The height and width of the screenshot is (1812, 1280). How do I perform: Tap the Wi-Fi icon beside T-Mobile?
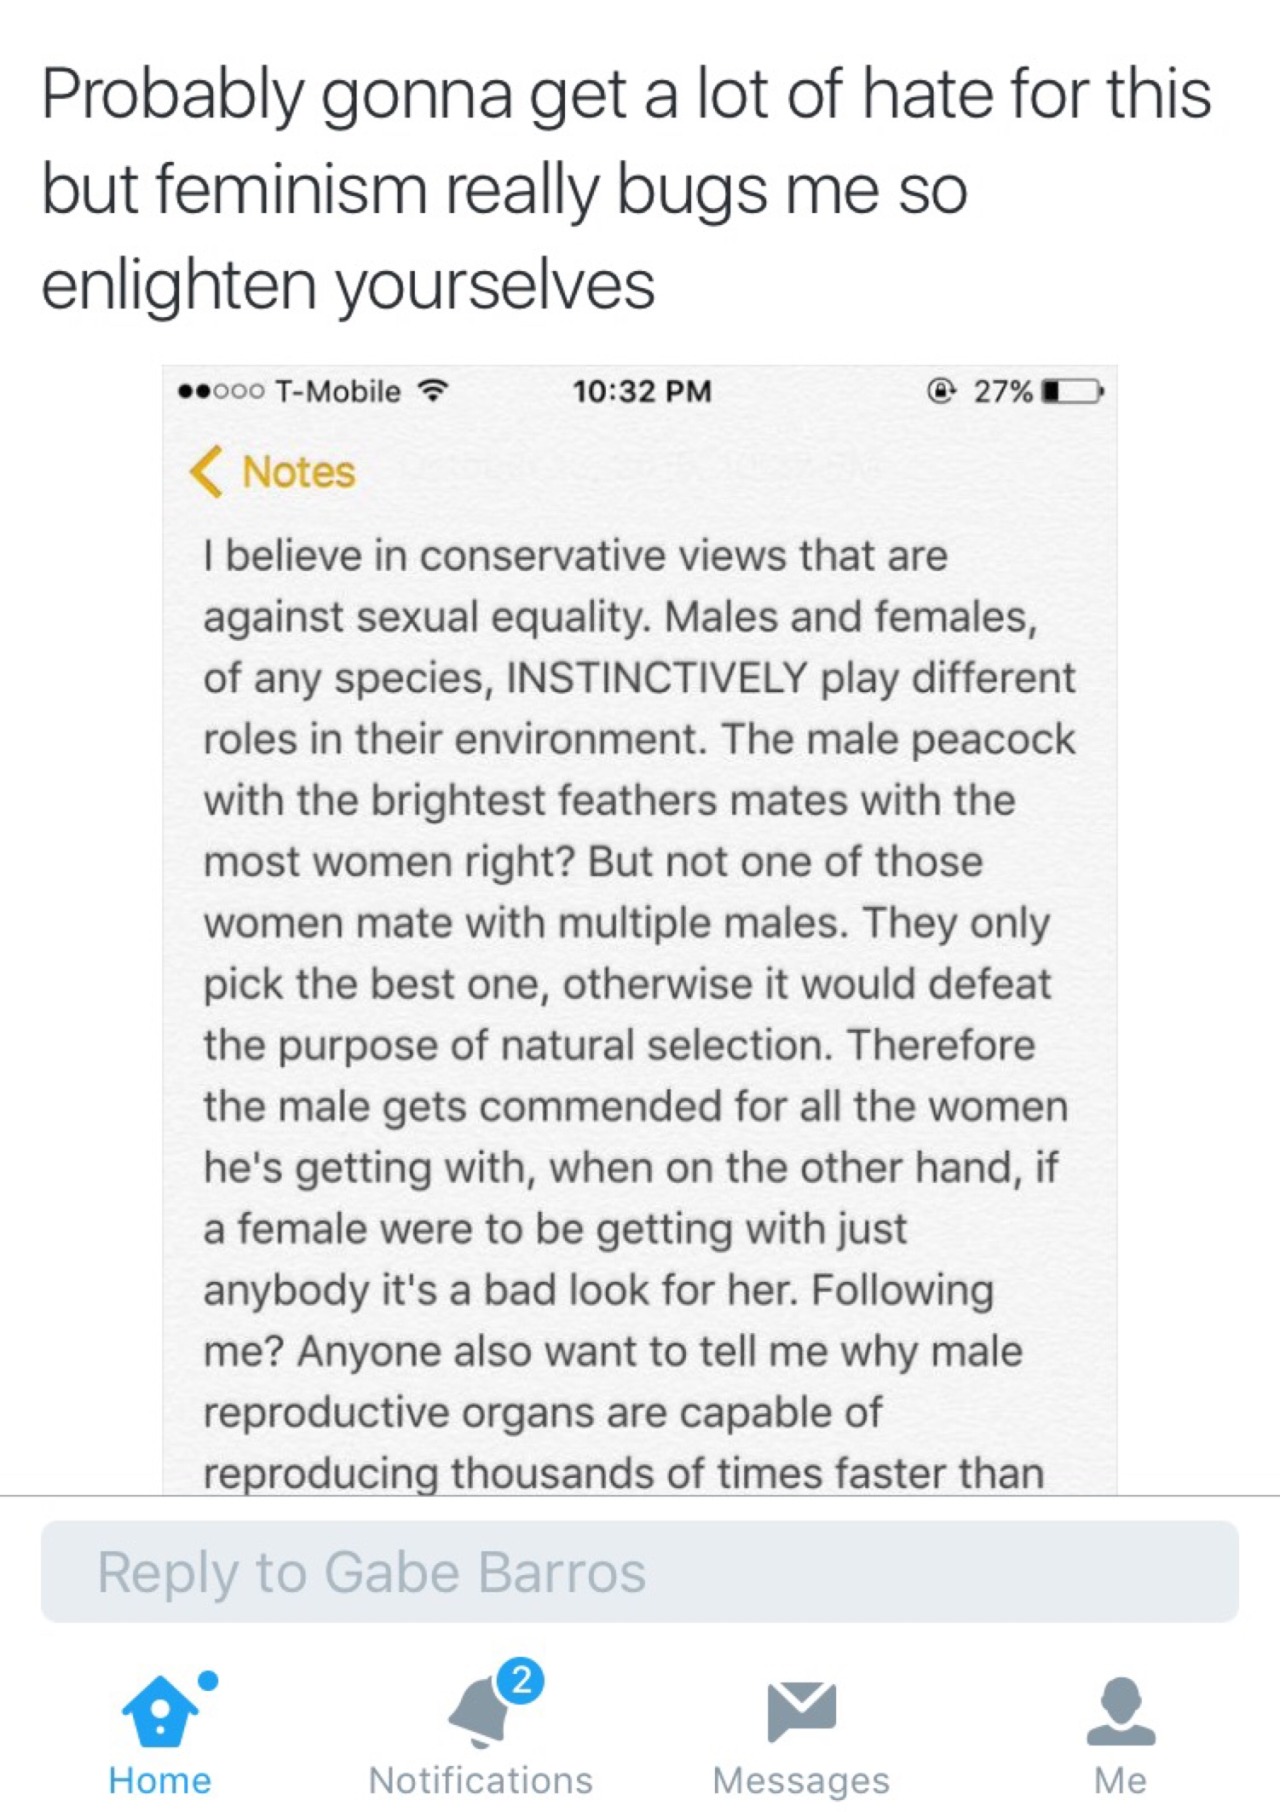click(433, 391)
